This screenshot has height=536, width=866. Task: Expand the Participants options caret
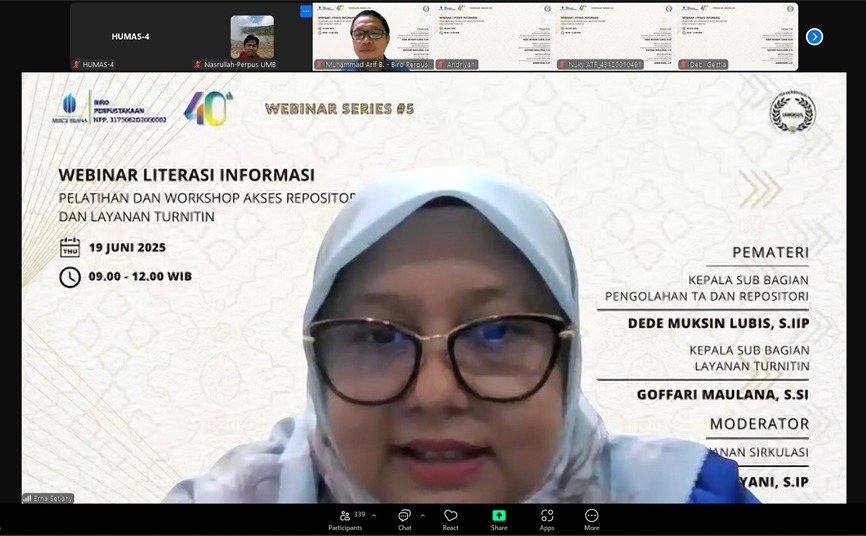click(x=374, y=515)
